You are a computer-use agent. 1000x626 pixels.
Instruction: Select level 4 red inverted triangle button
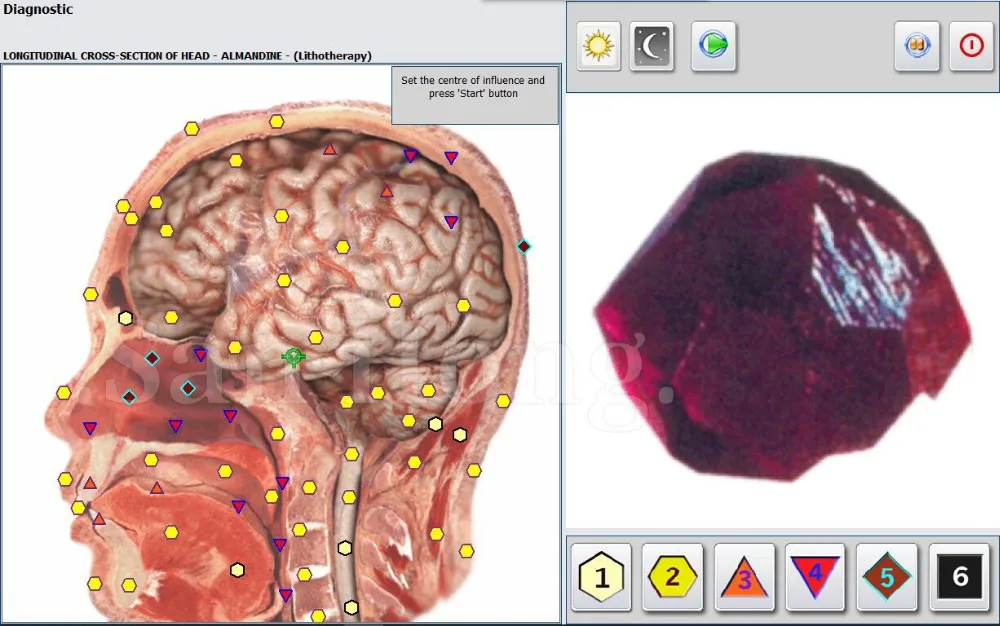[x=815, y=577]
